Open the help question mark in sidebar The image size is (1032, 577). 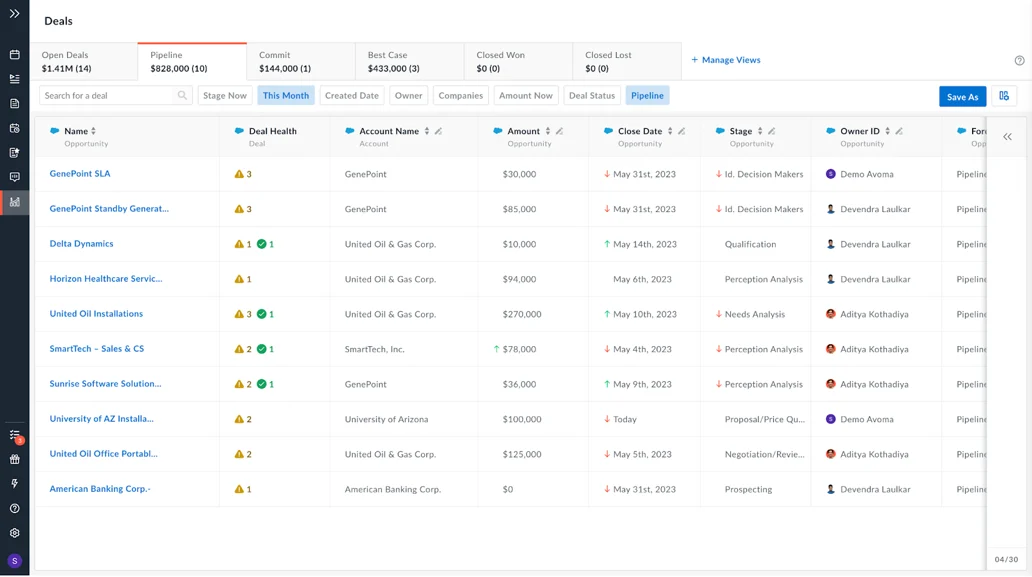(x=14, y=509)
